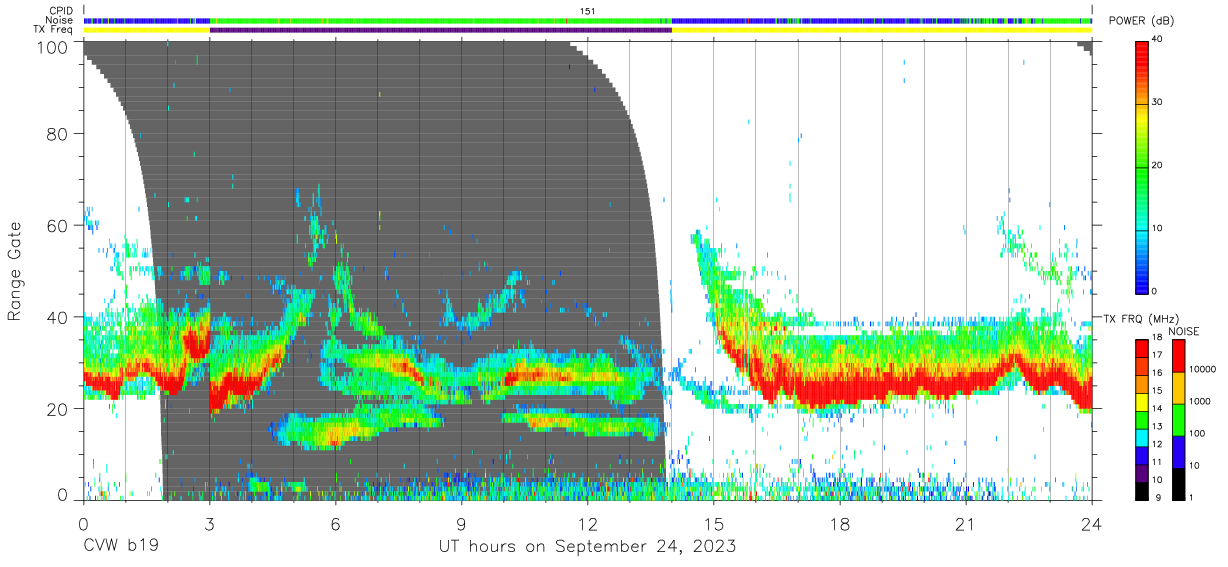Click the x-axis tick label '15'
The image size is (1228, 567).
(x=714, y=525)
